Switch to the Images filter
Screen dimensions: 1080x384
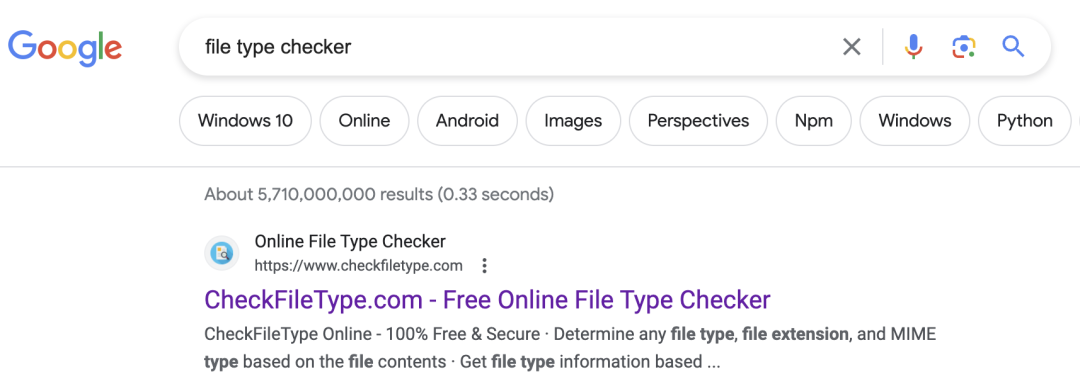[x=573, y=121]
